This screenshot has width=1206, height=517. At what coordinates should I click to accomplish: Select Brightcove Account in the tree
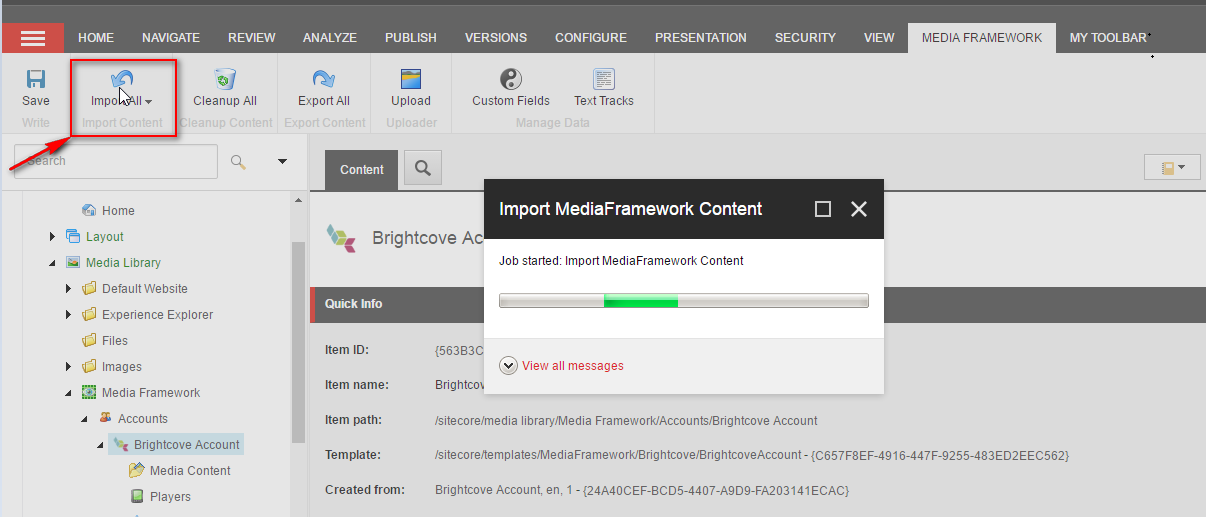tap(187, 445)
